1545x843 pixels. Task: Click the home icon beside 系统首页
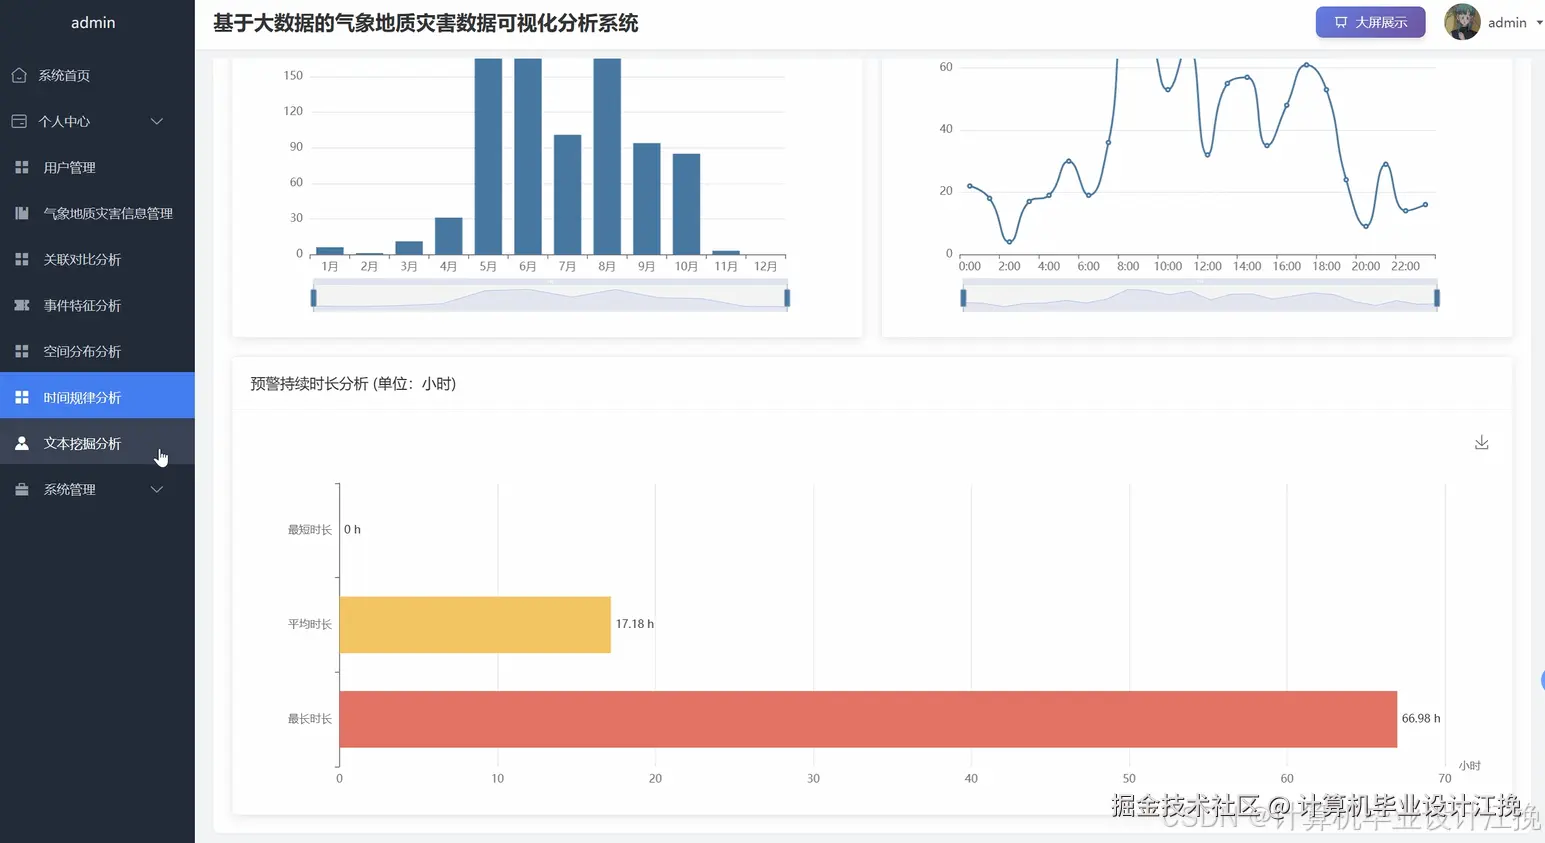pos(19,75)
